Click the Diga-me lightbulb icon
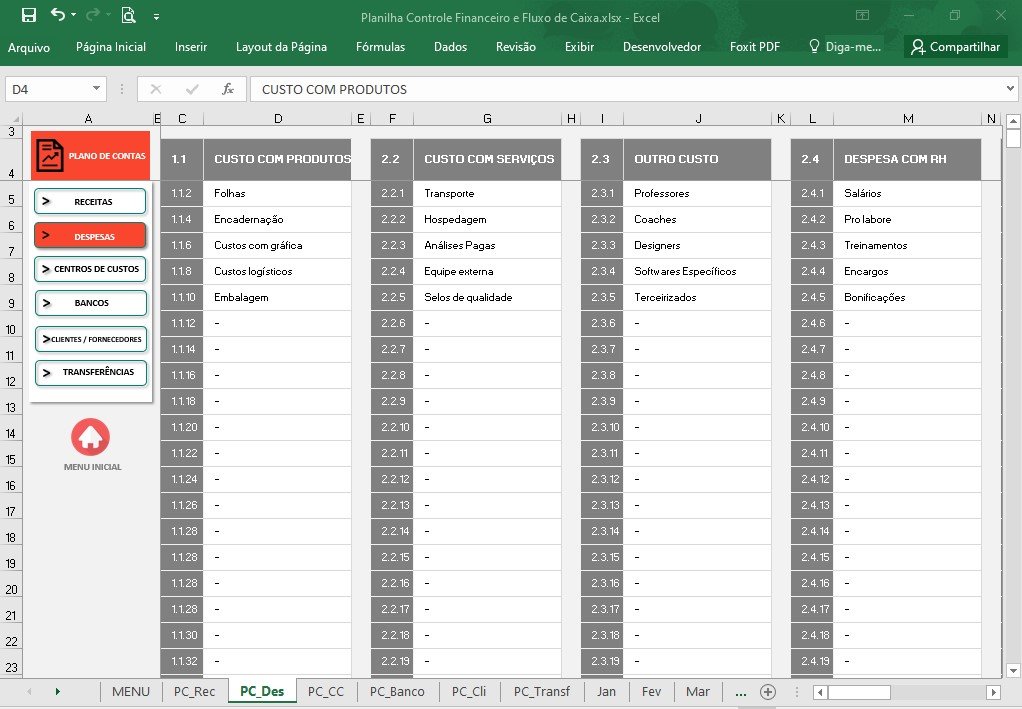 point(813,46)
